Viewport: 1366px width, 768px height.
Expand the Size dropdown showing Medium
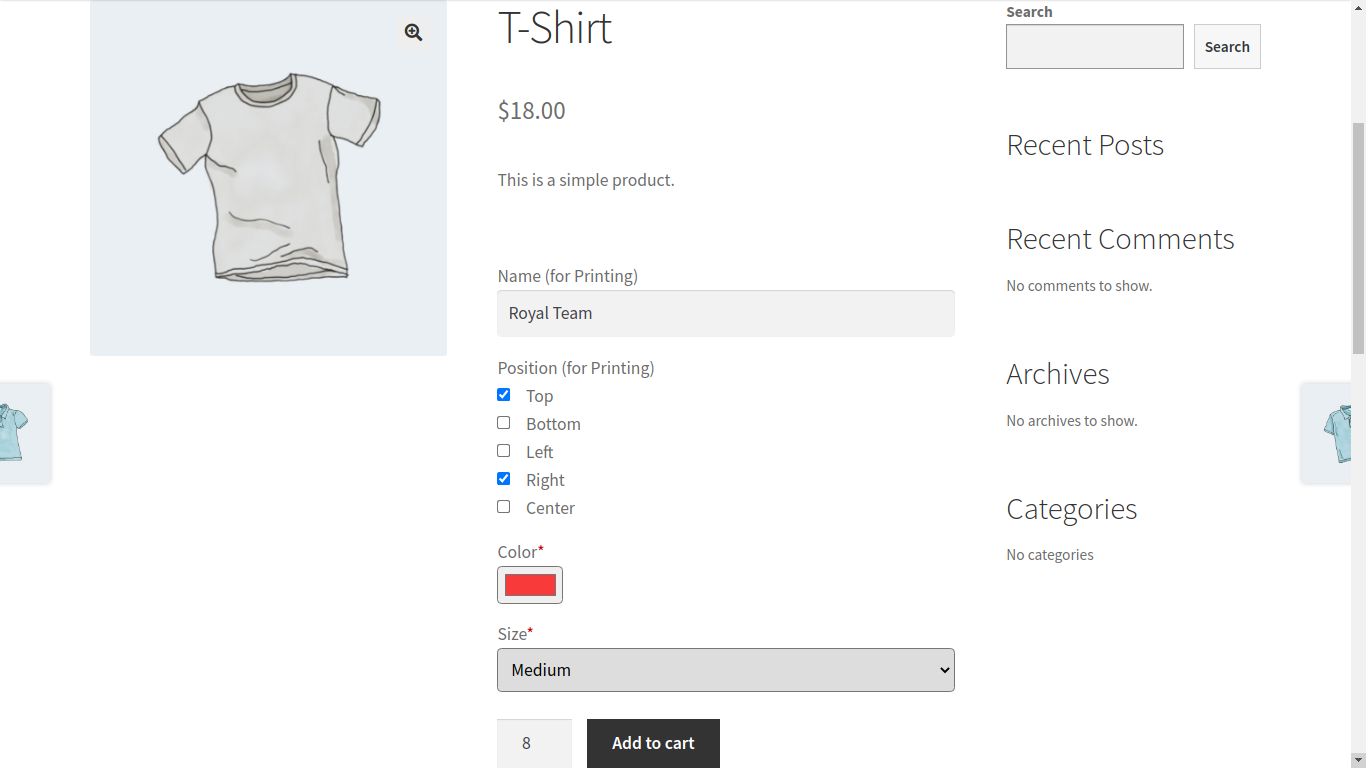point(725,670)
